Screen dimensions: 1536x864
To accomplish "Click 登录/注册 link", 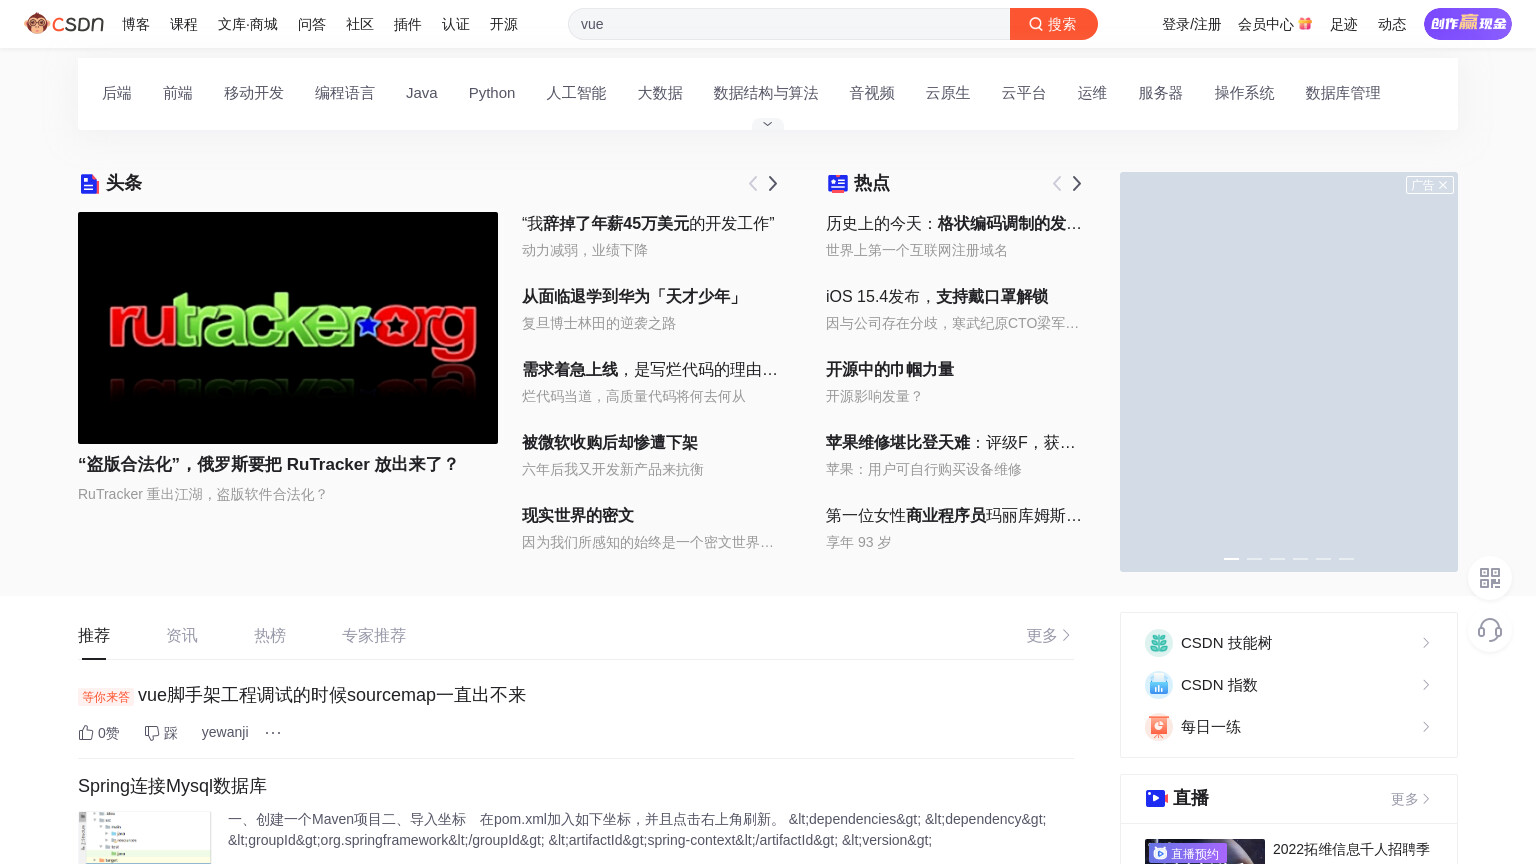I will point(1192,24).
